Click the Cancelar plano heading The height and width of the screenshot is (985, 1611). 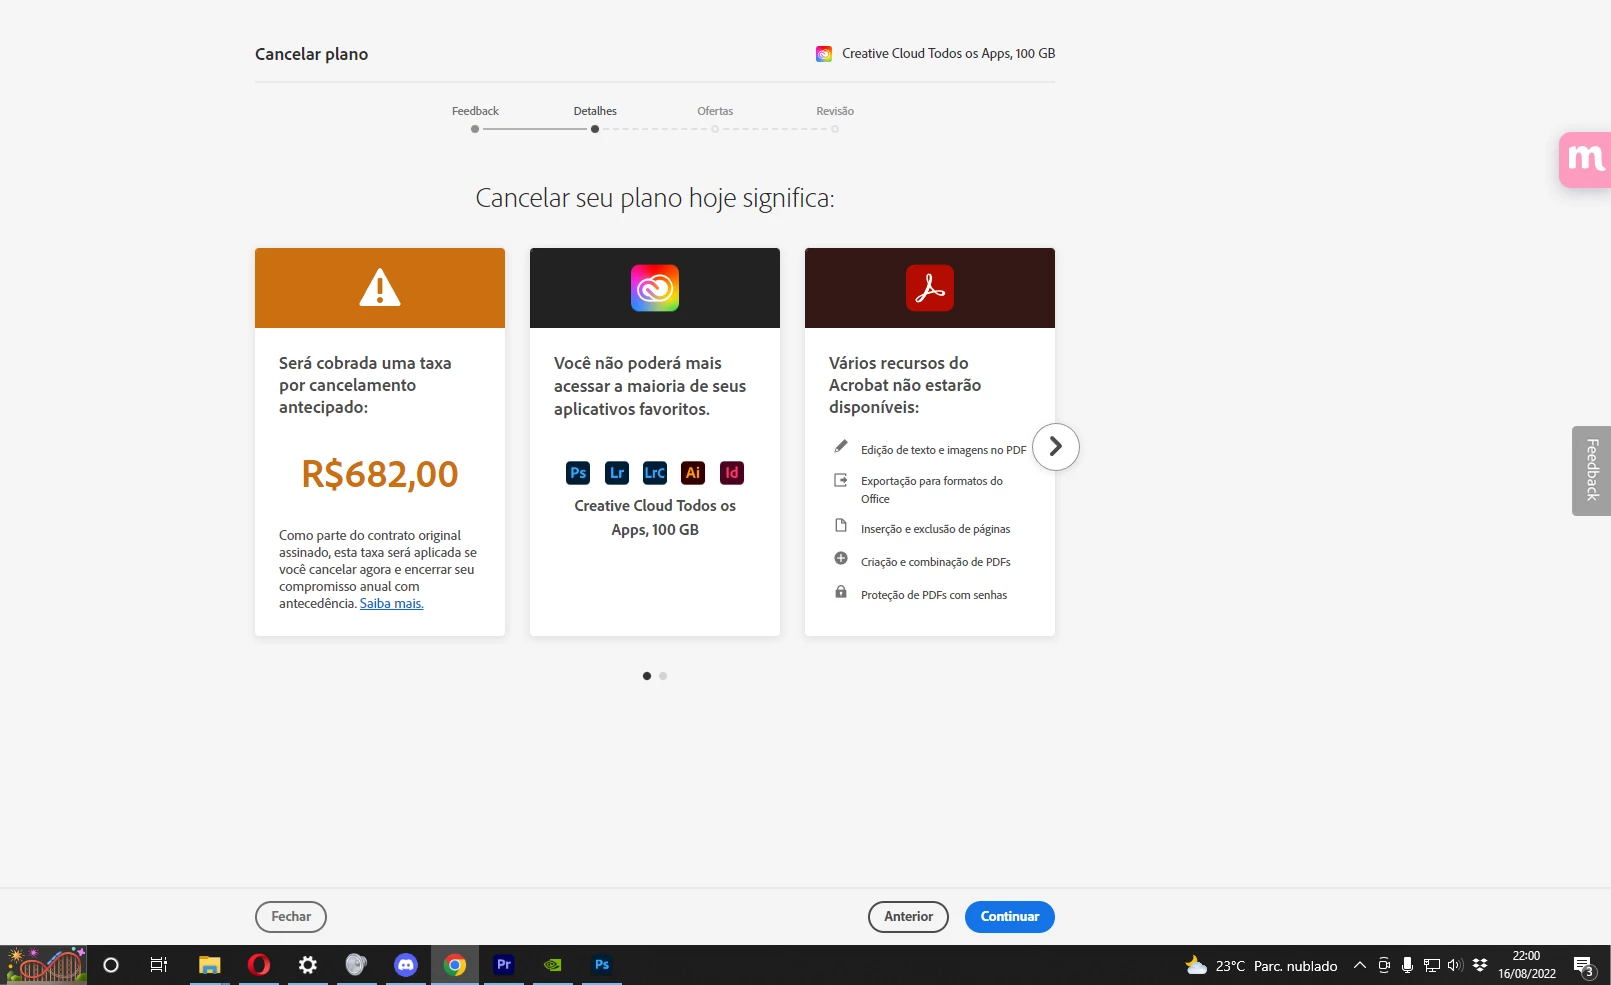tap(311, 54)
